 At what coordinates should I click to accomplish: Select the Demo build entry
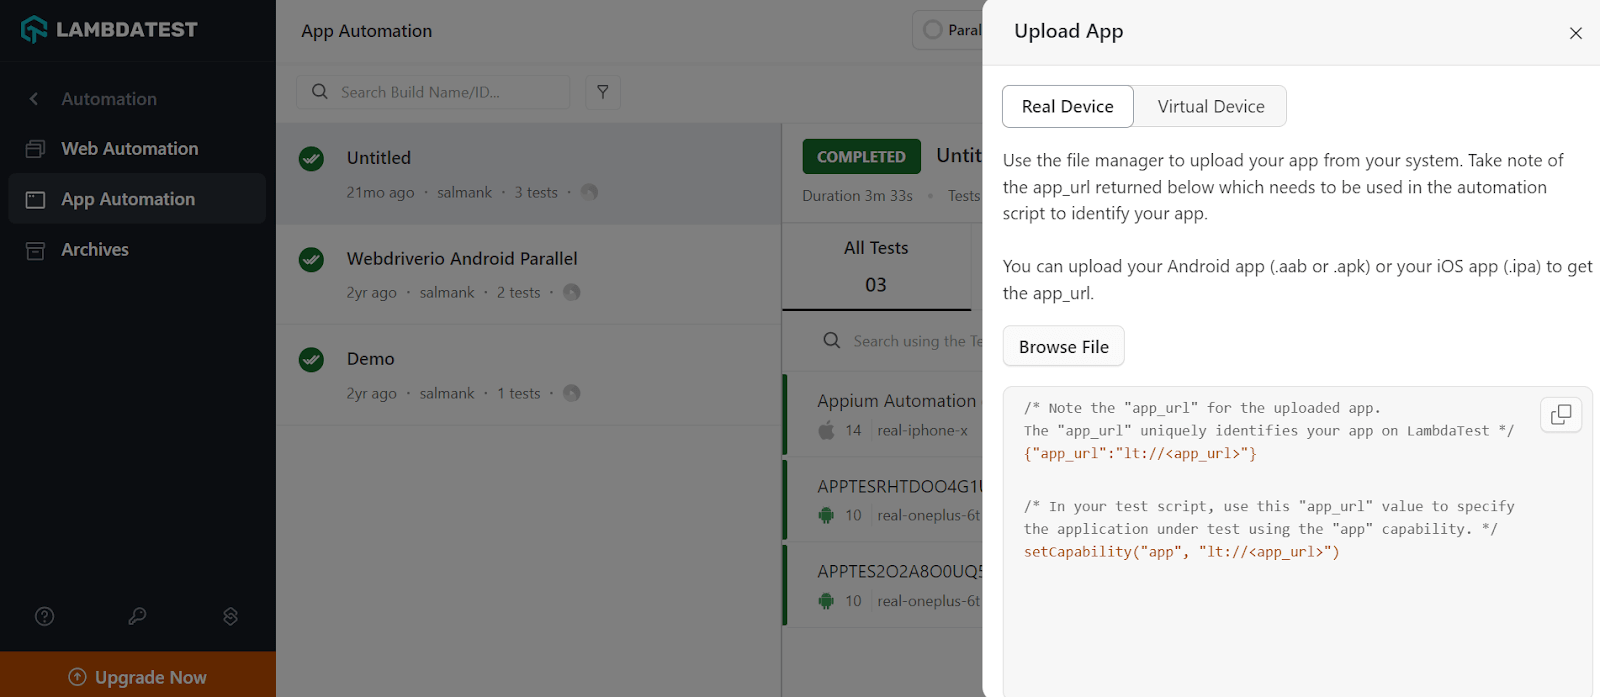coord(371,359)
